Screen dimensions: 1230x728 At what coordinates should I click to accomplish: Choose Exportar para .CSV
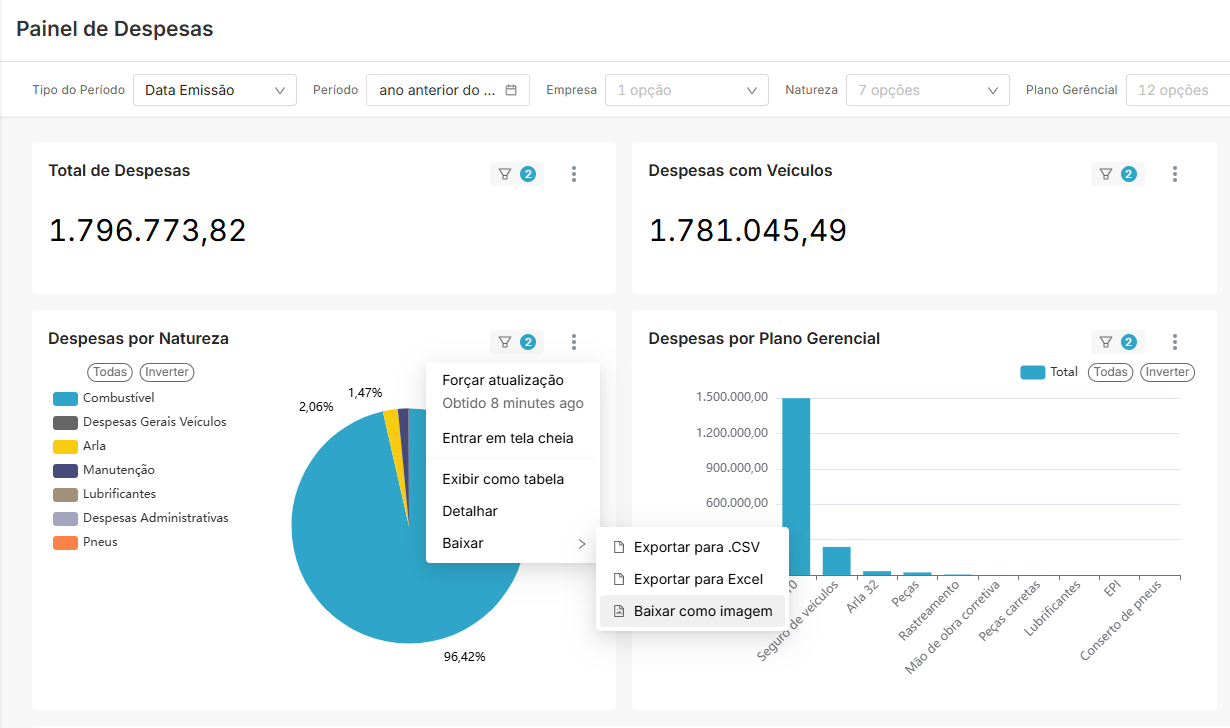[x=692, y=547]
